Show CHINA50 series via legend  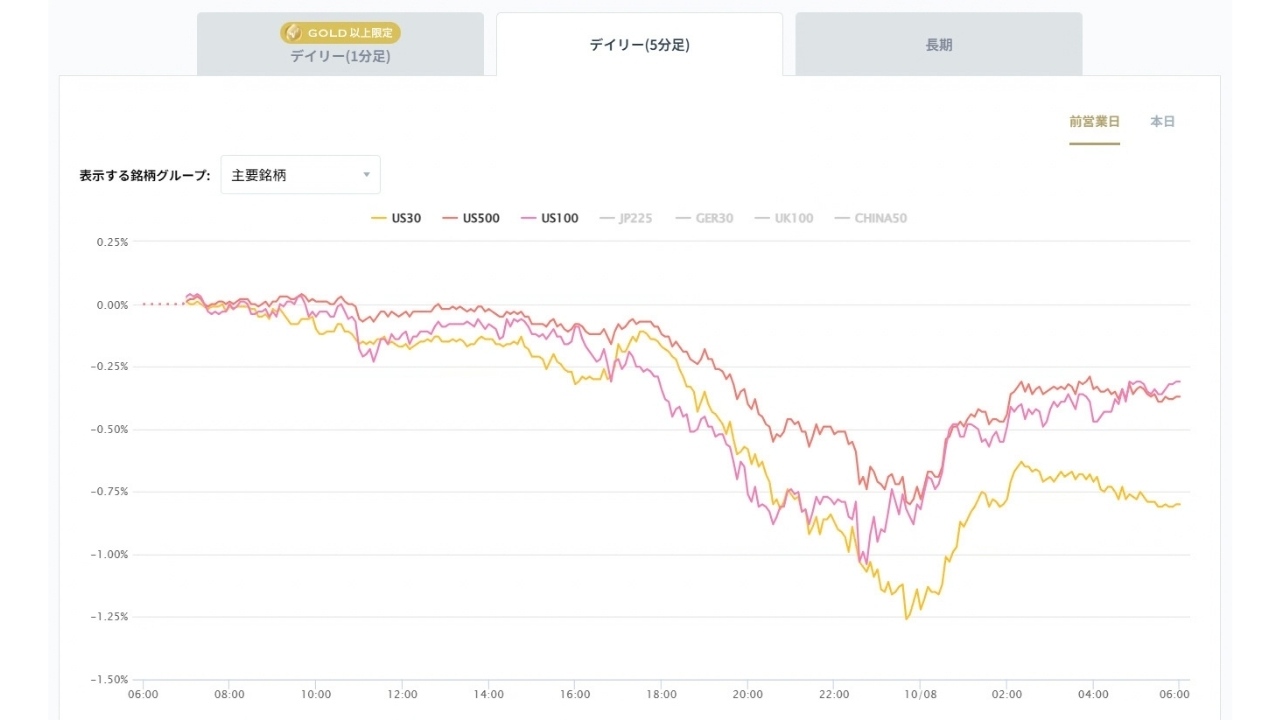(x=870, y=218)
